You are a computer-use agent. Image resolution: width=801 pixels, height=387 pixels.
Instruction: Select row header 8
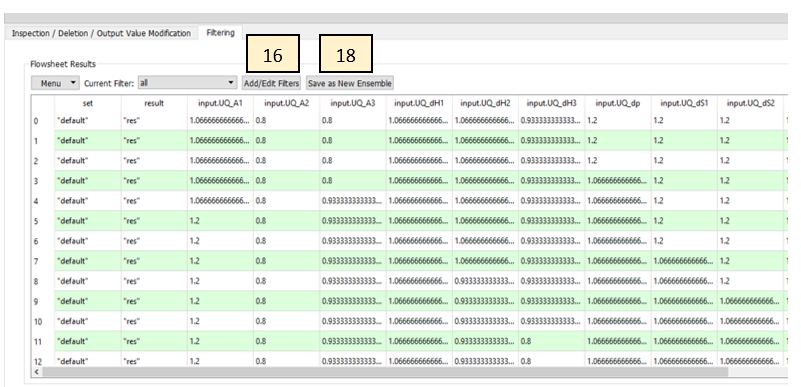[43, 281]
